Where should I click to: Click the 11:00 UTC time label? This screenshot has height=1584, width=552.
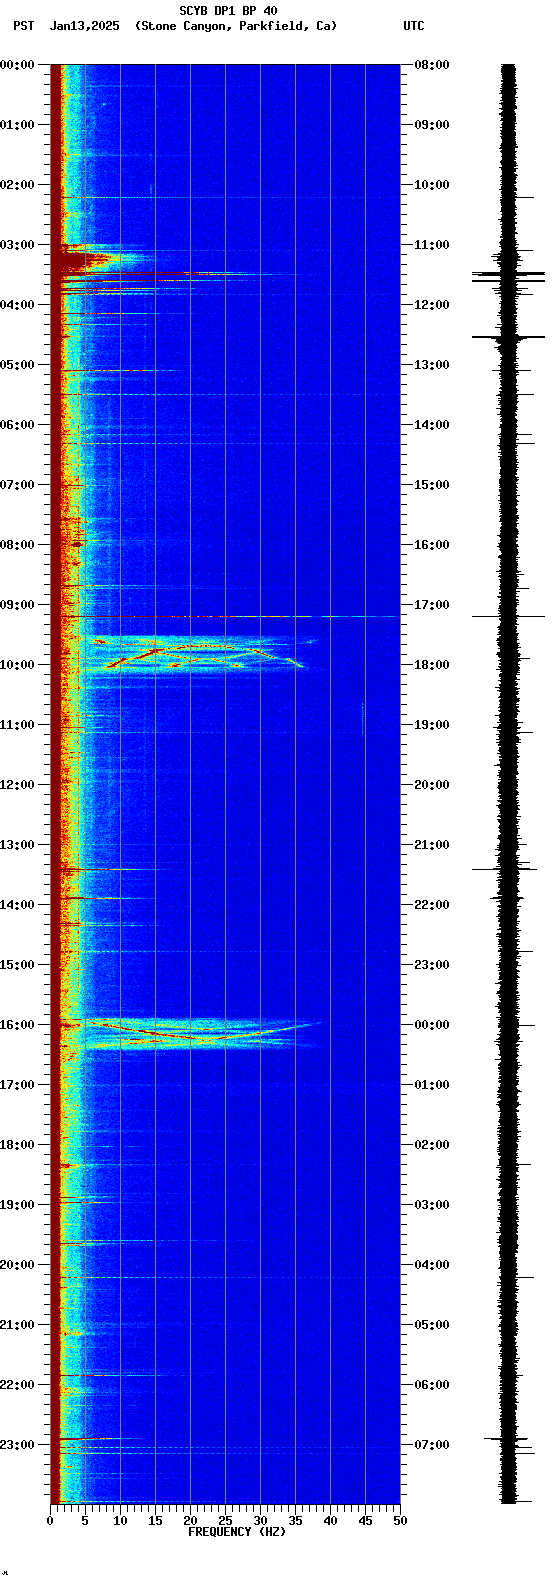pos(431,245)
